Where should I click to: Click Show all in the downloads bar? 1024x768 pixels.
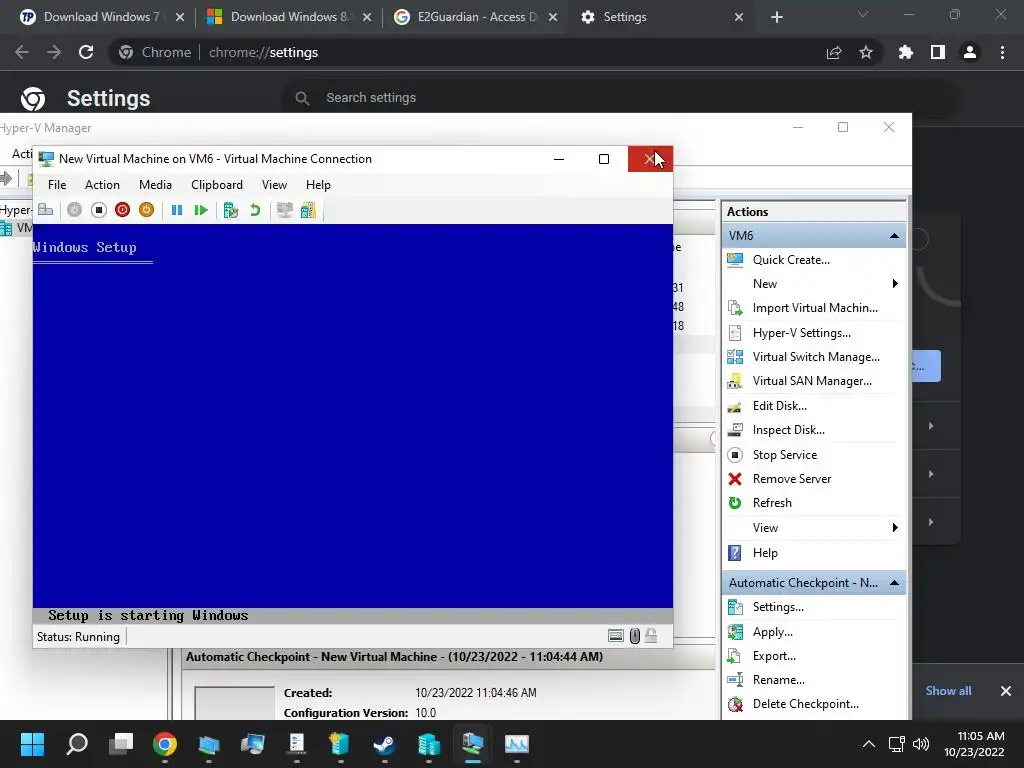[948, 691]
